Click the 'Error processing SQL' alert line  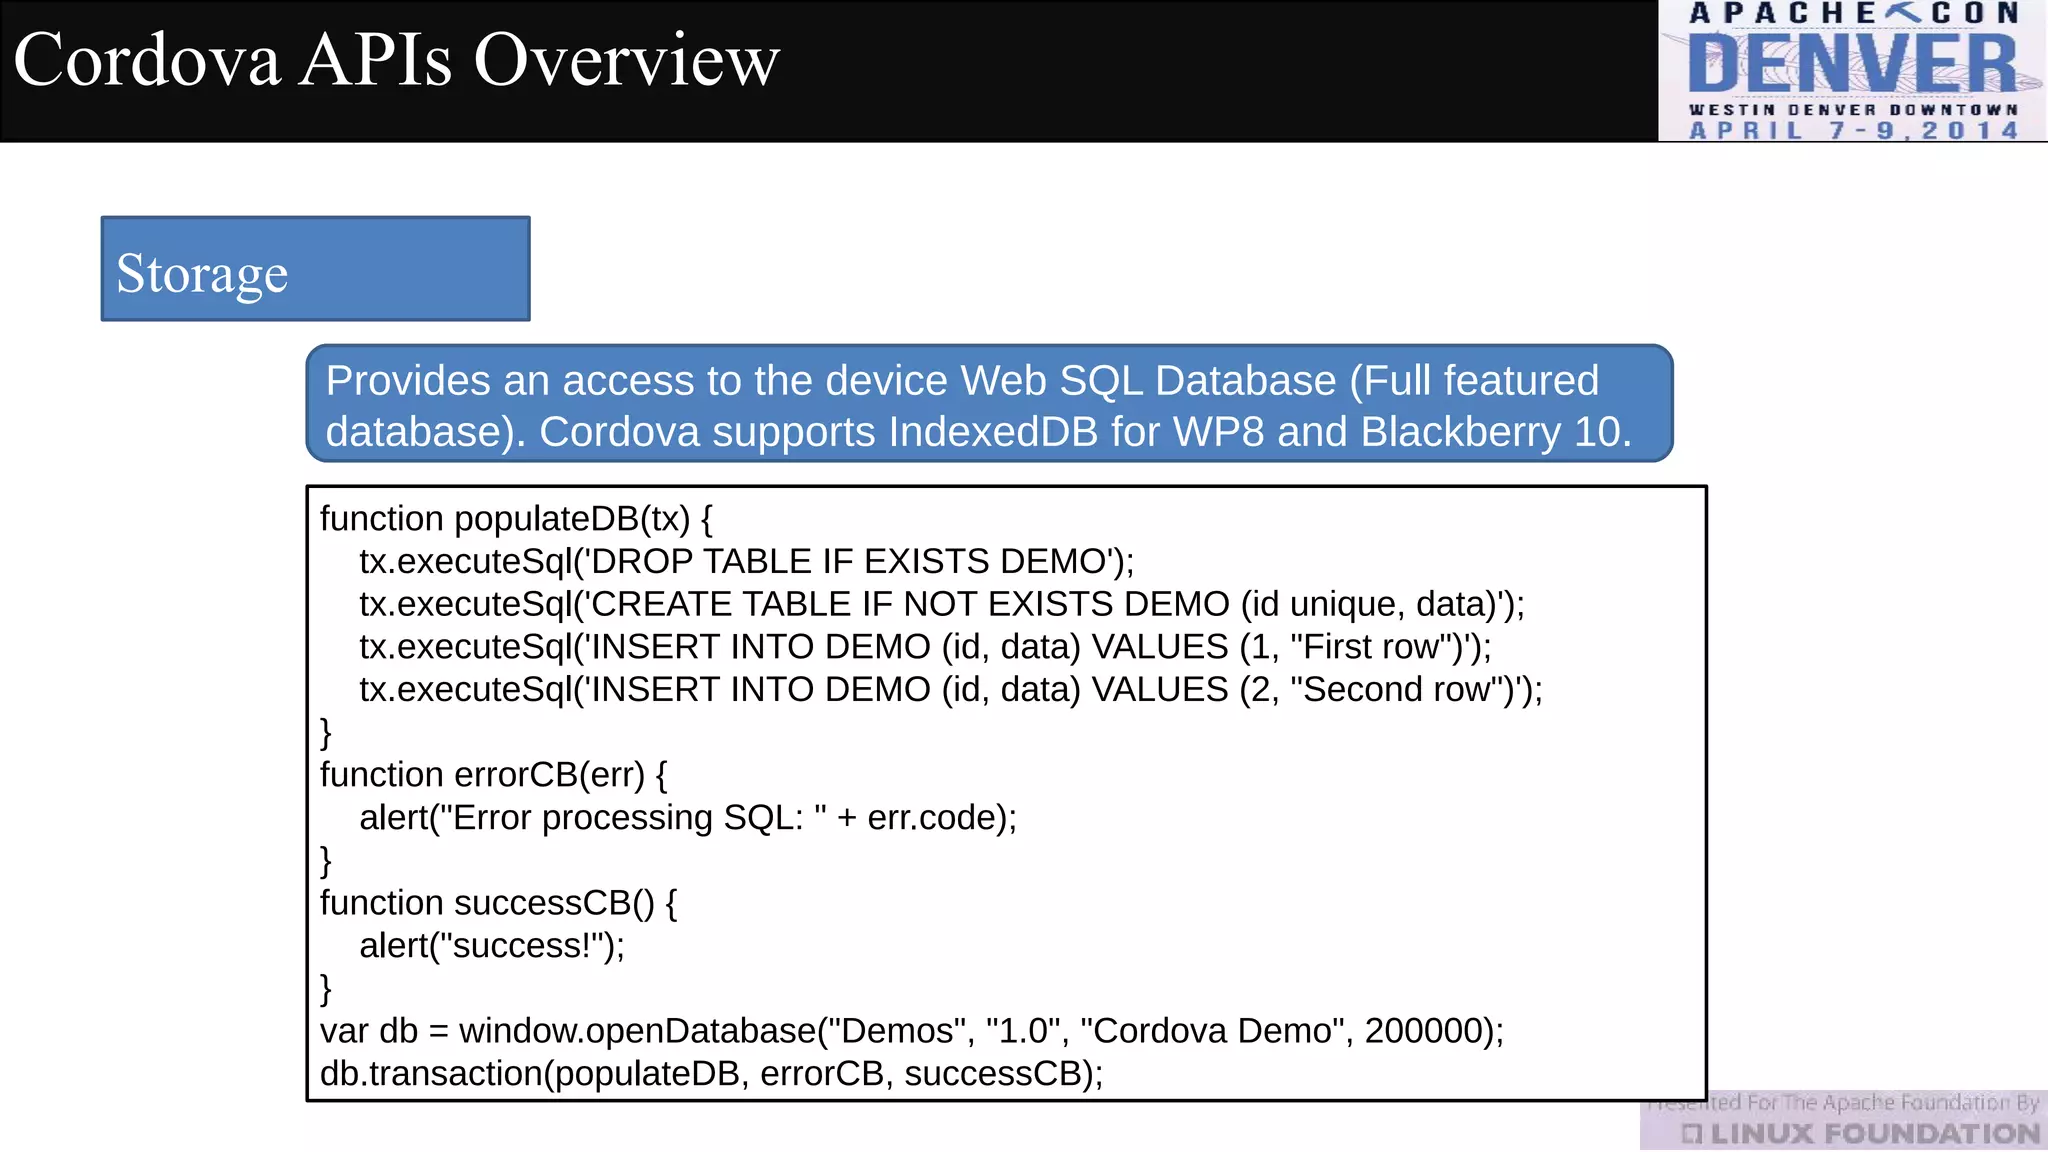pos(688,818)
